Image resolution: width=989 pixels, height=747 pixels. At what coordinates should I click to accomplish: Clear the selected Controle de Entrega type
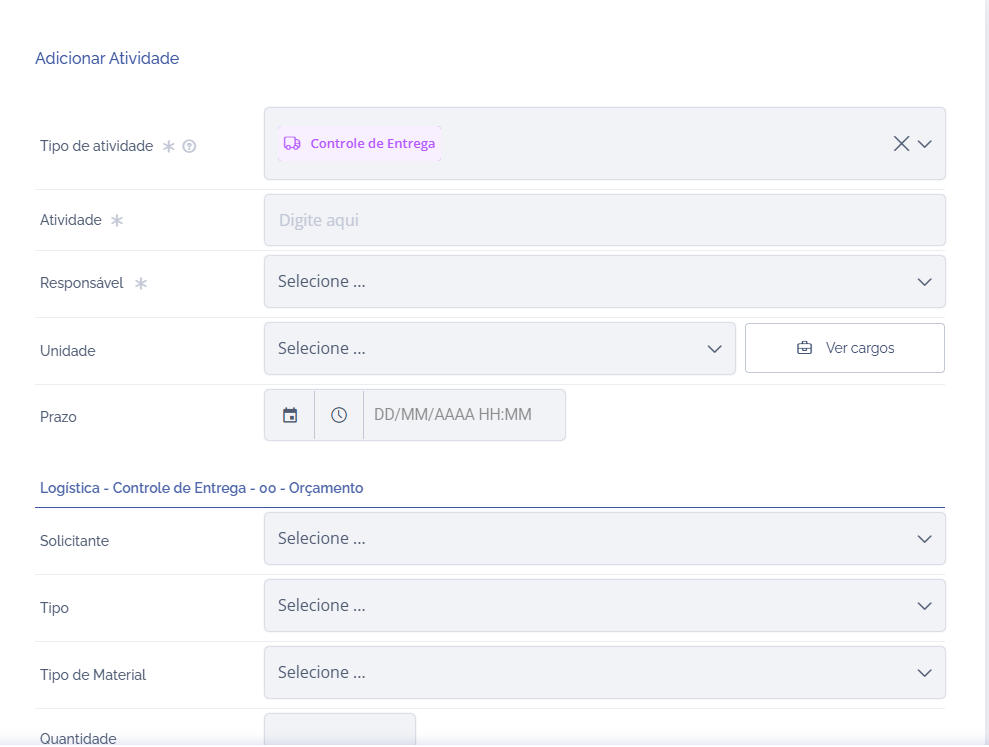[901, 144]
